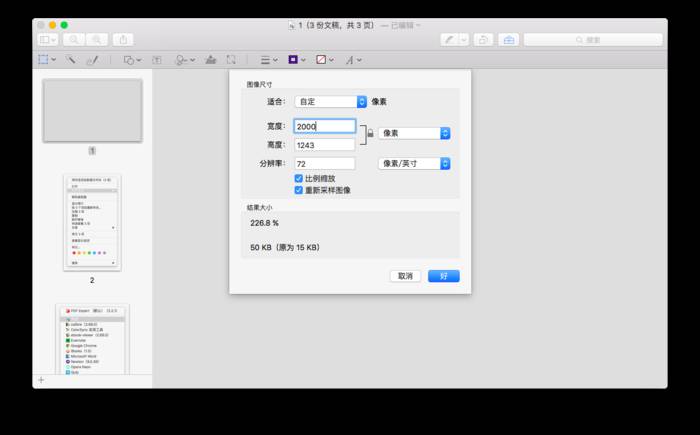
Task: Open the Share button in toolbar
Action: (123, 40)
